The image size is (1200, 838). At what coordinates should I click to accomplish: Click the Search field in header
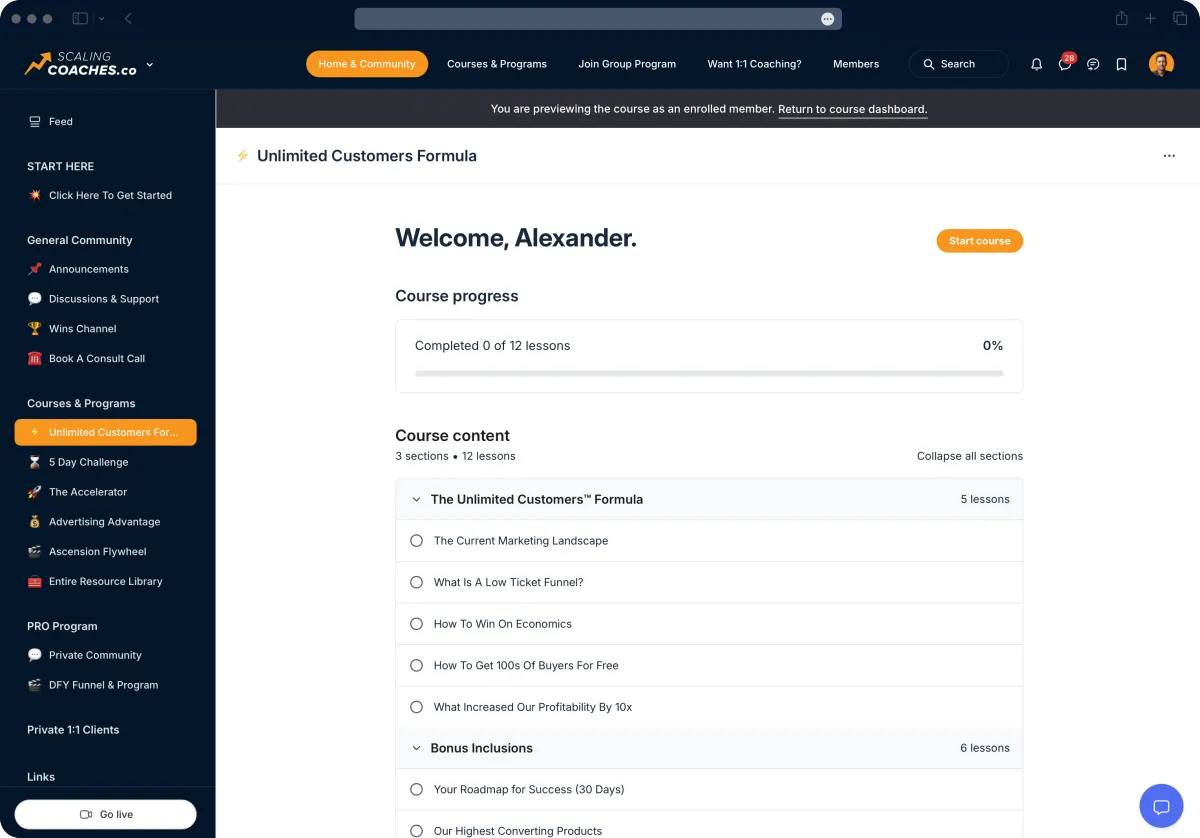[959, 64]
